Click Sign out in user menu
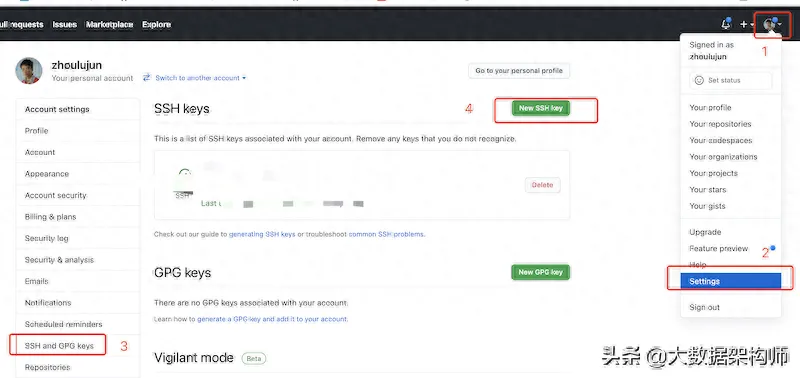 [731, 308]
